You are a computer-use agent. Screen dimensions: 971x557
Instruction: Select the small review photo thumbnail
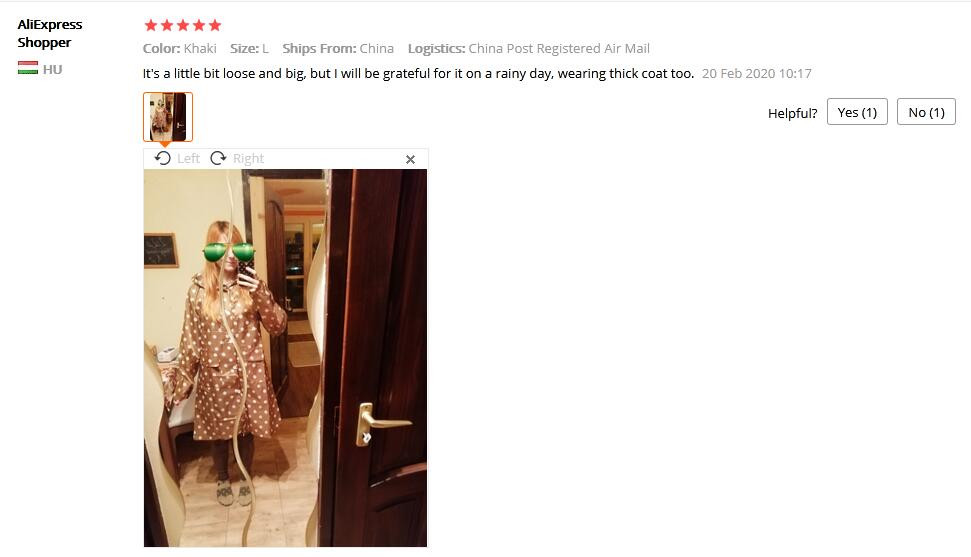pos(168,117)
